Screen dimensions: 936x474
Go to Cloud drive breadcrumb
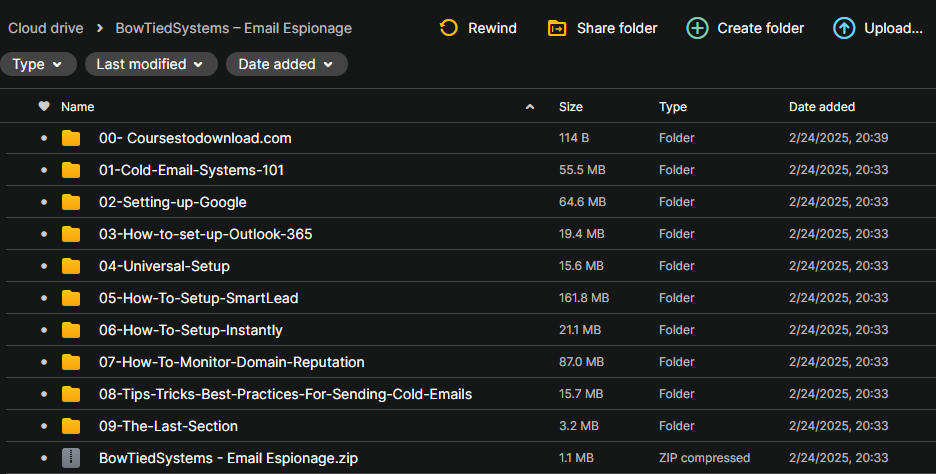click(x=46, y=28)
